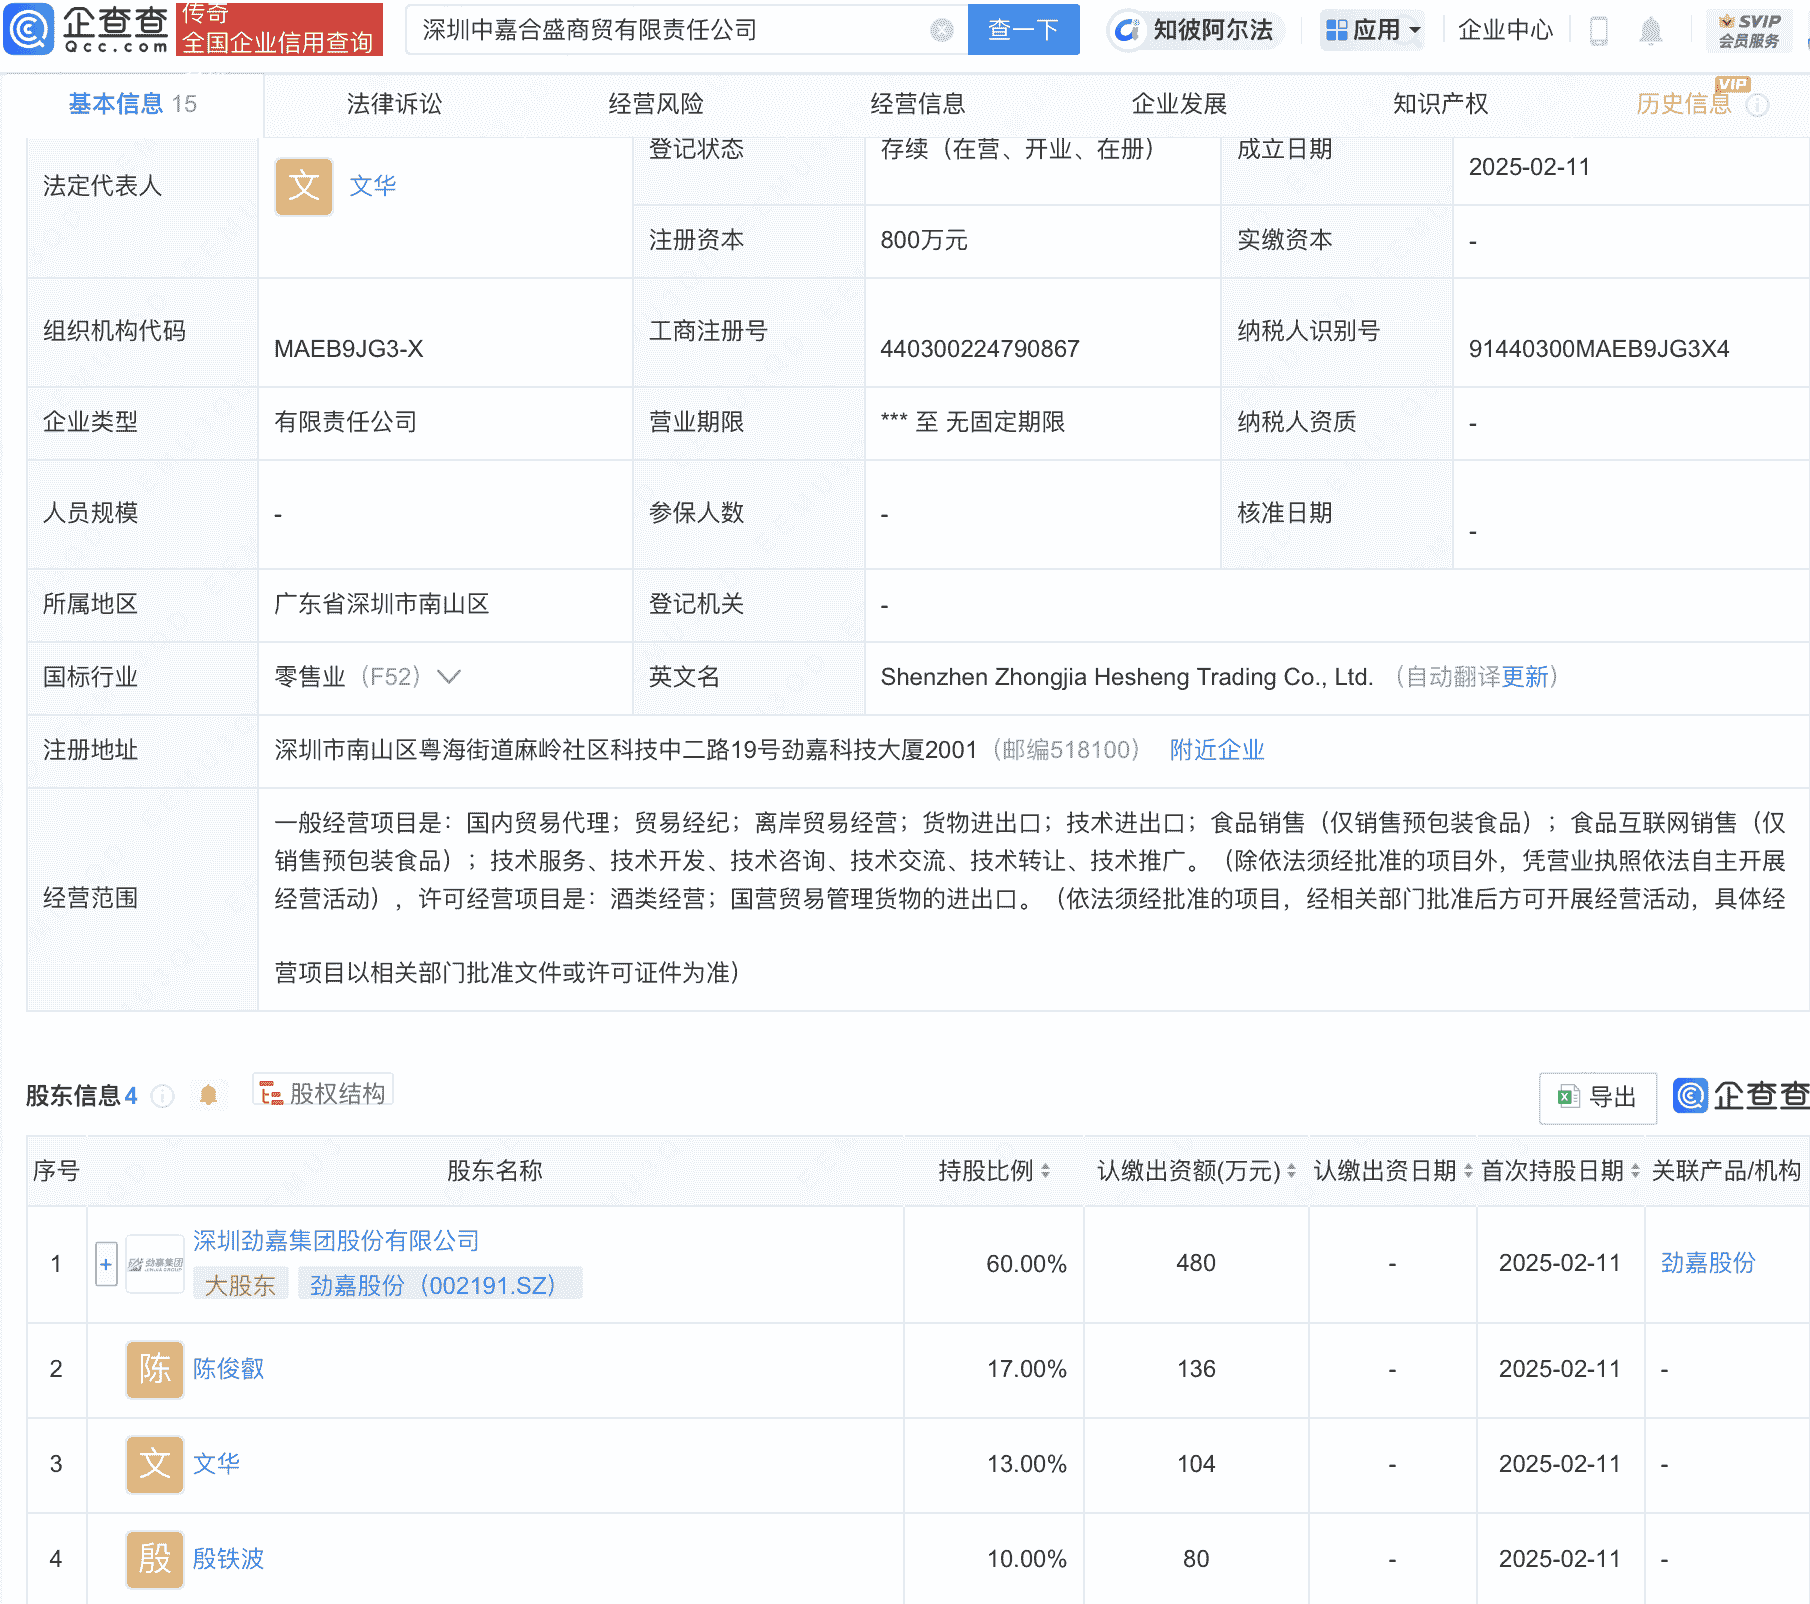Sort by 认缴出资额 column

coord(1291,1171)
